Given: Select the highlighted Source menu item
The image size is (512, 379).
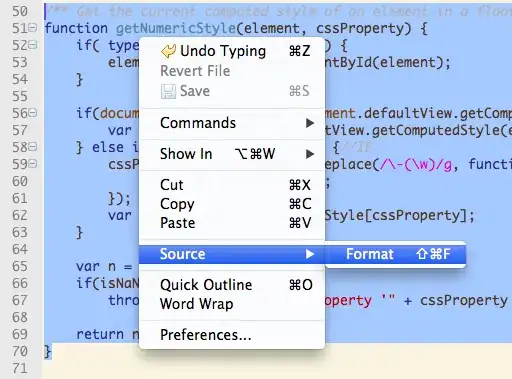Looking at the screenshot, I should (x=232, y=254).
